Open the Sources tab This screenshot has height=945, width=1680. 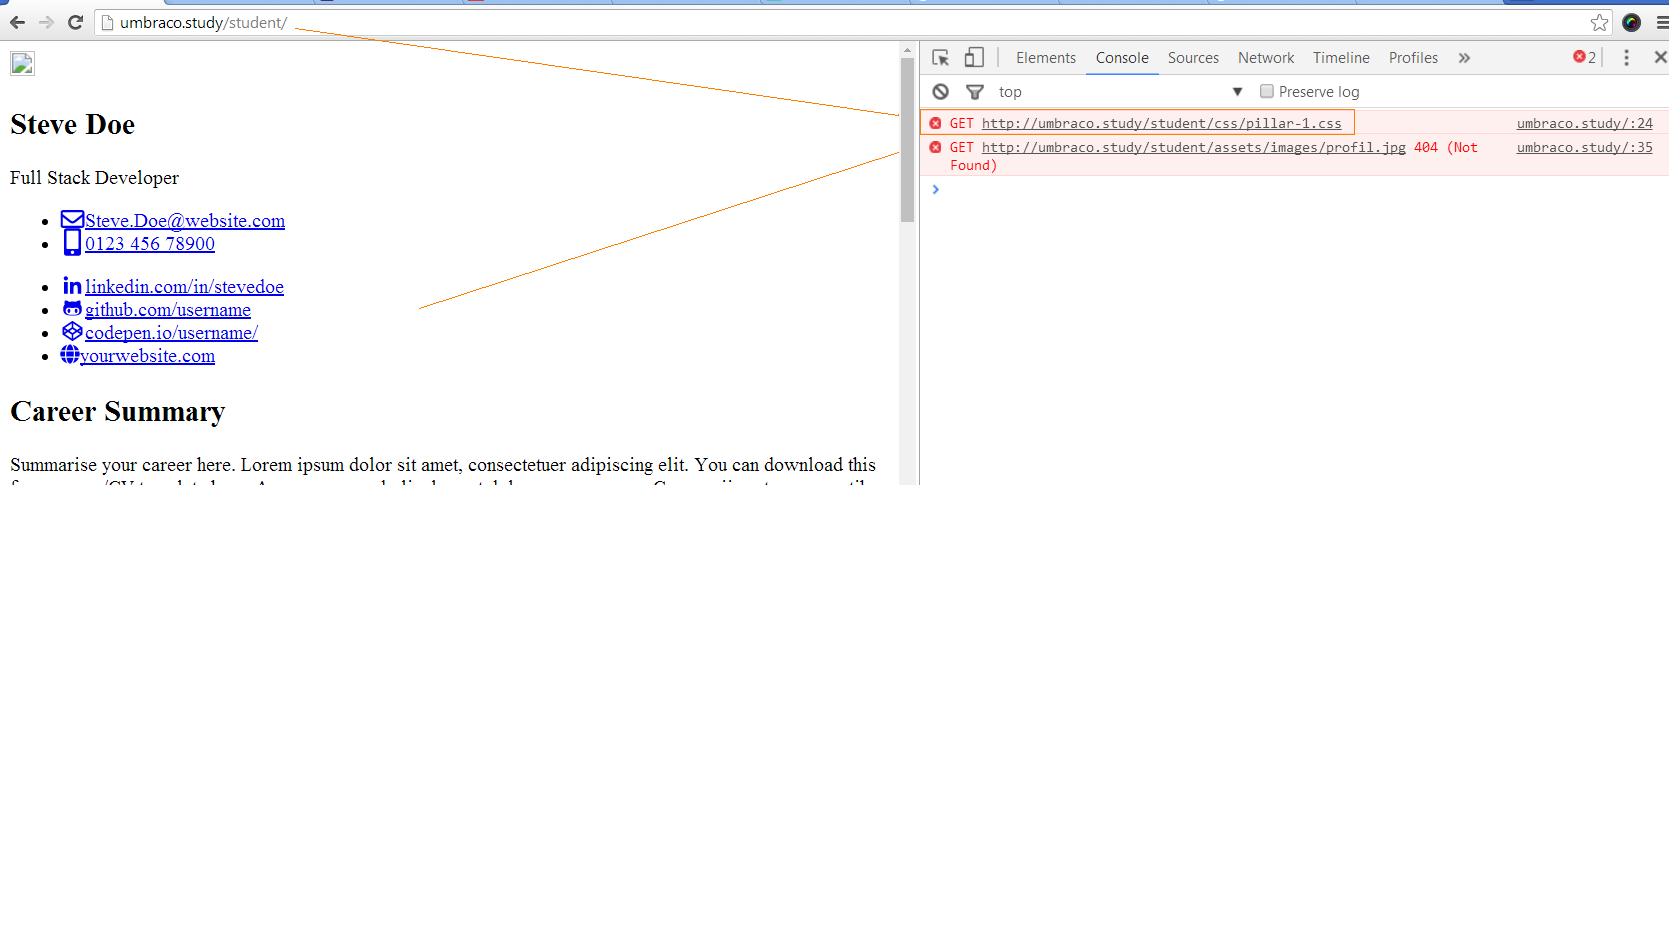pyautogui.click(x=1192, y=58)
